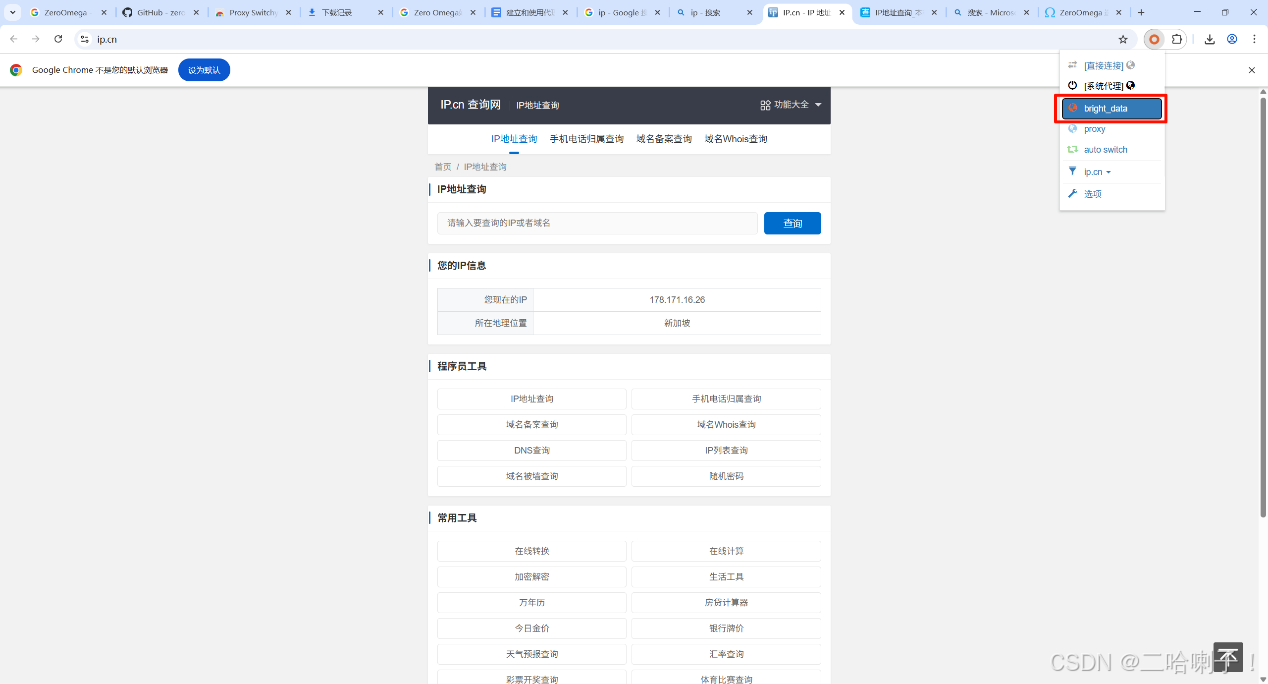Viewport: 1268px width, 684px height.
Task: Open the 域名被墙查询 tool
Action: pyautogui.click(x=532, y=477)
